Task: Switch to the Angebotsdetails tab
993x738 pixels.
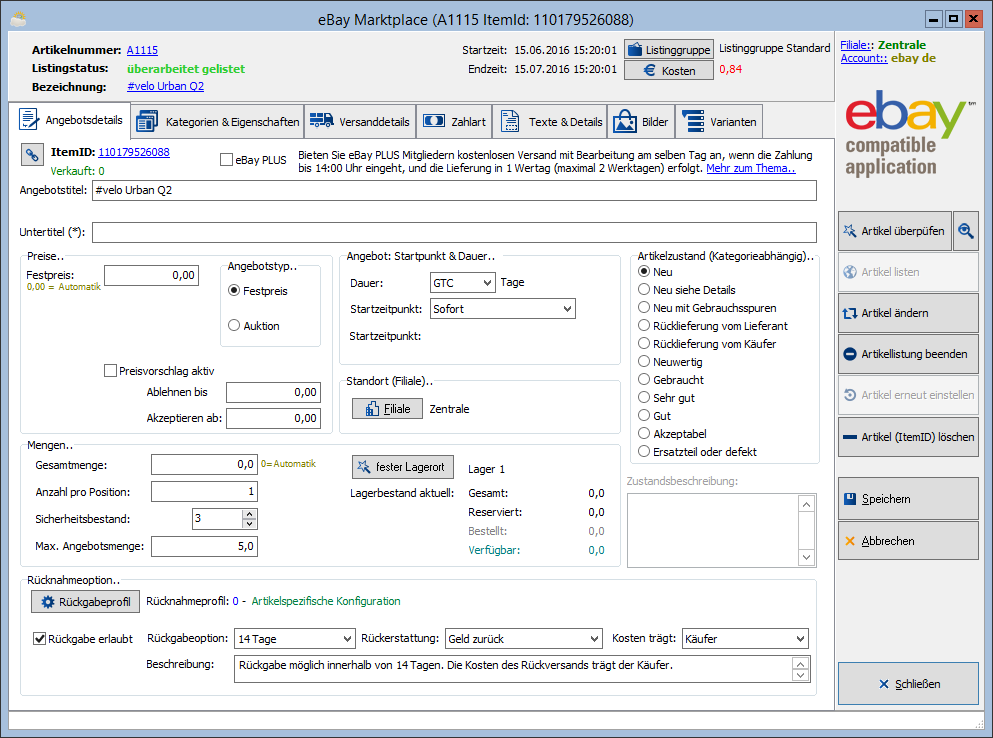Action: point(70,120)
